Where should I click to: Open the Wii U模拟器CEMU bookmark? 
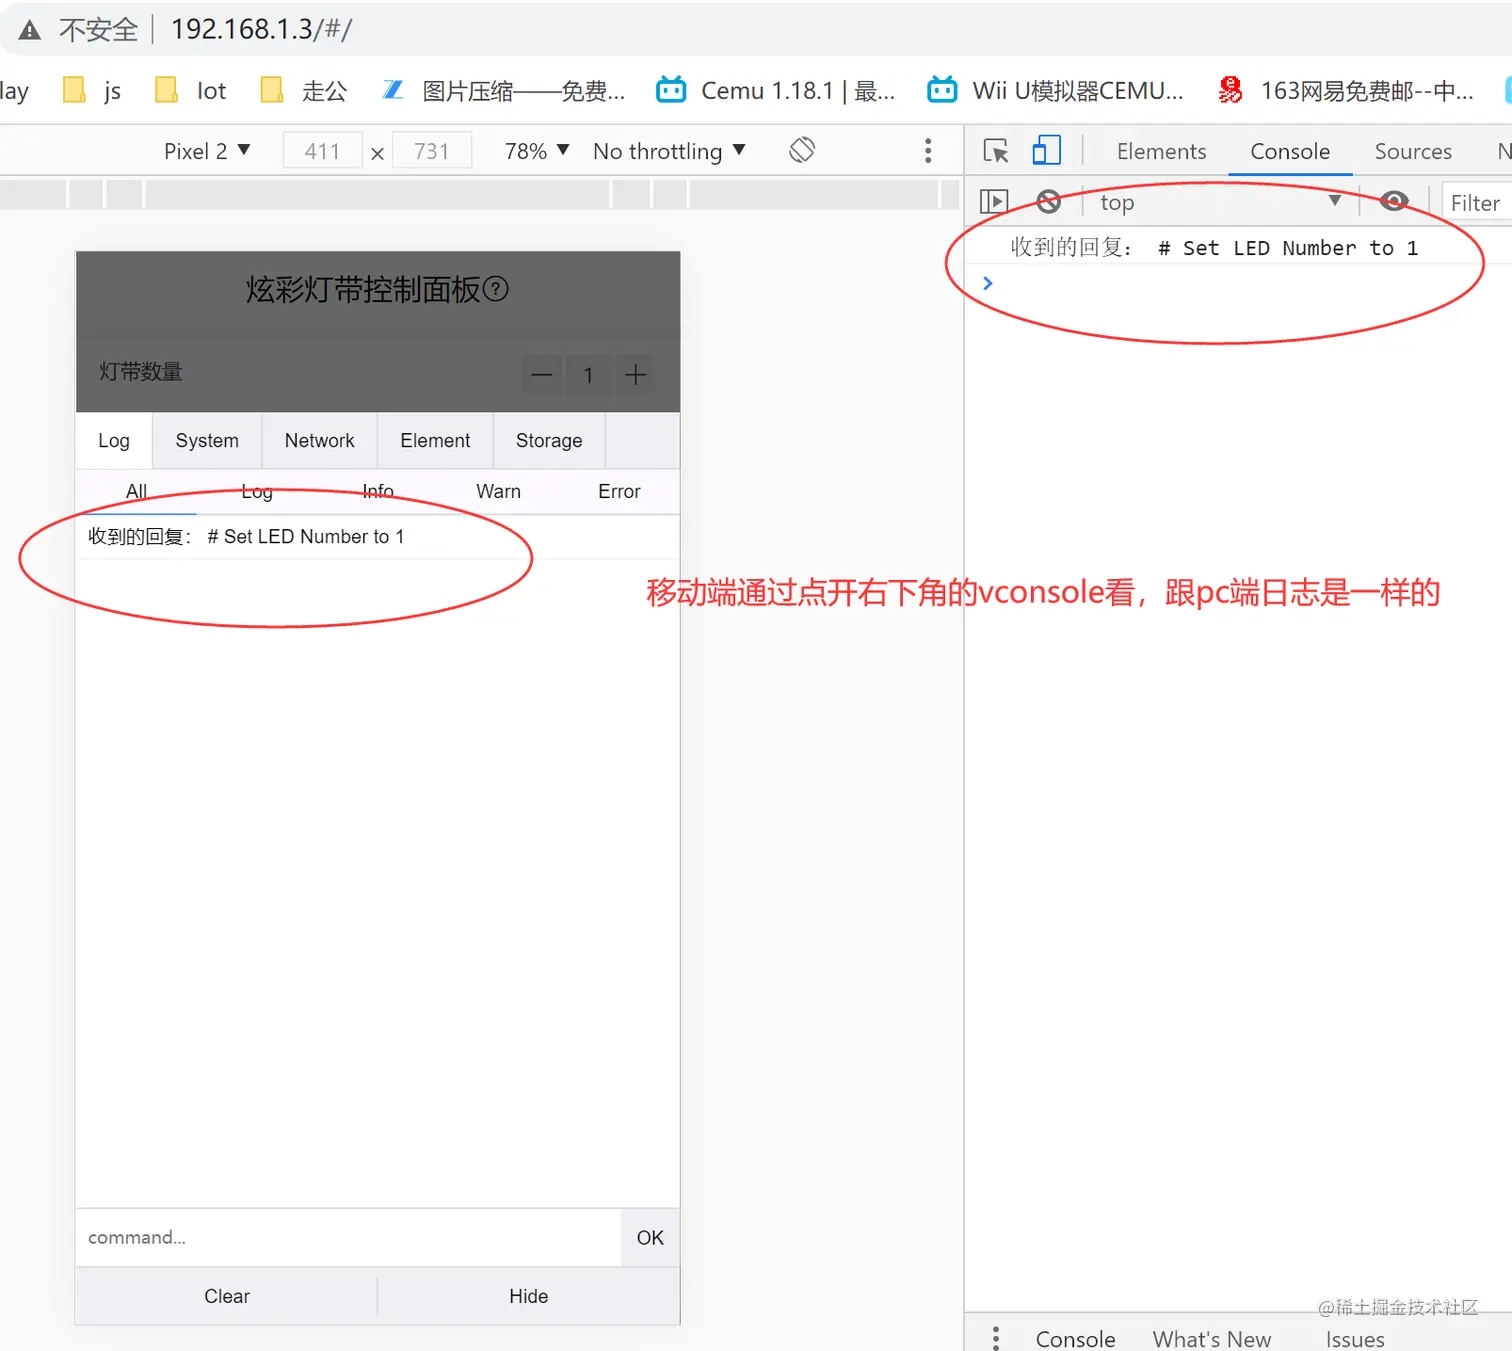1055,91
